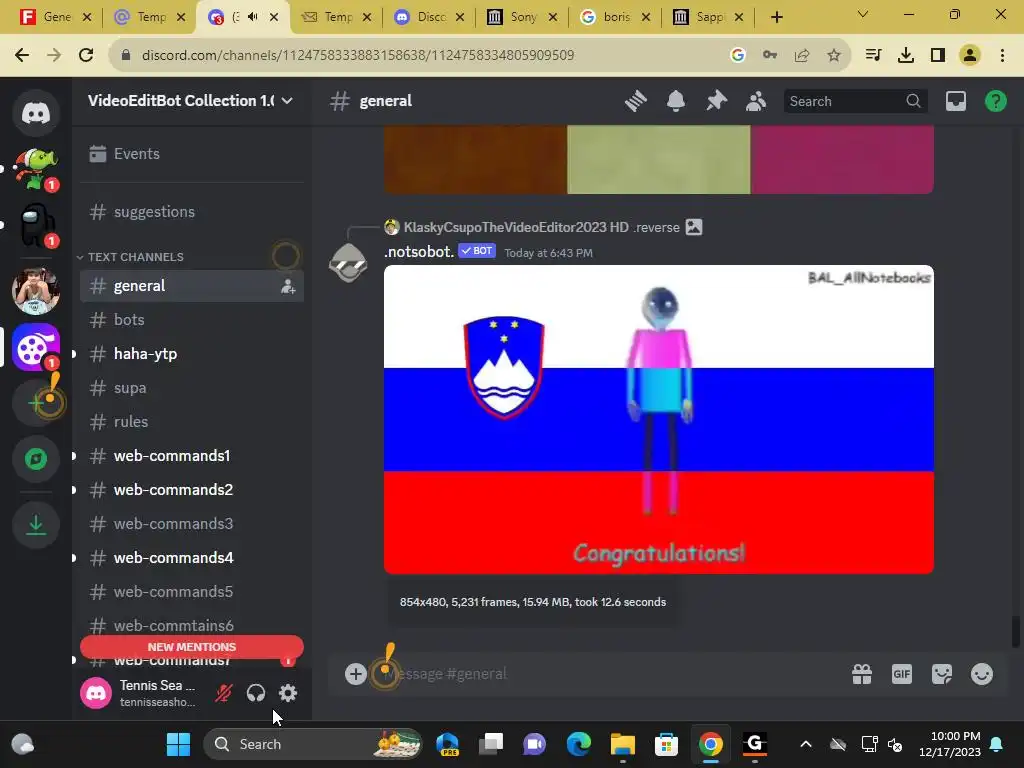The width and height of the screenshot is (1024, 768).
Task: Open Windows Start menu
Action: [x=178, y=744]
